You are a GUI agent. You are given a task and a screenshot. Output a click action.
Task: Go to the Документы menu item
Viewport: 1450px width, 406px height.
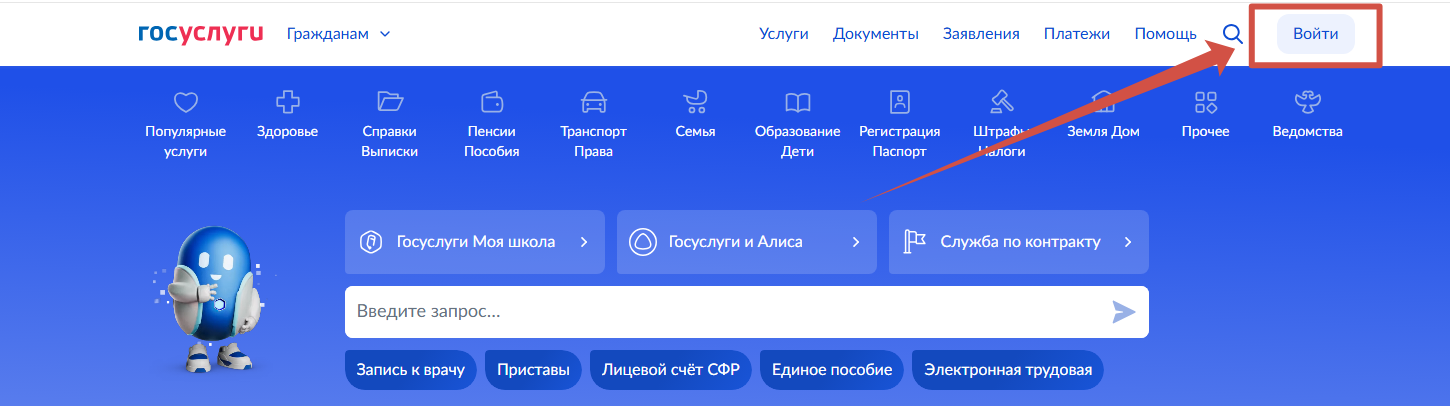(875, 34)
